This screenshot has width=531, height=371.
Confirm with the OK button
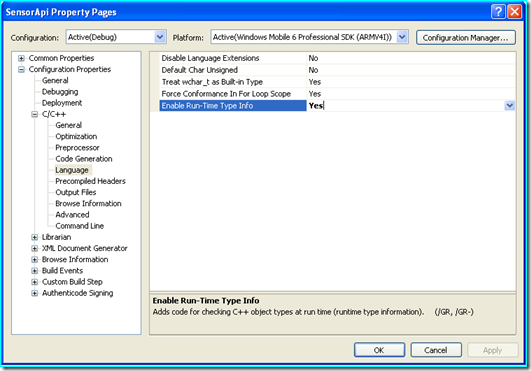[x=379, y=350]
